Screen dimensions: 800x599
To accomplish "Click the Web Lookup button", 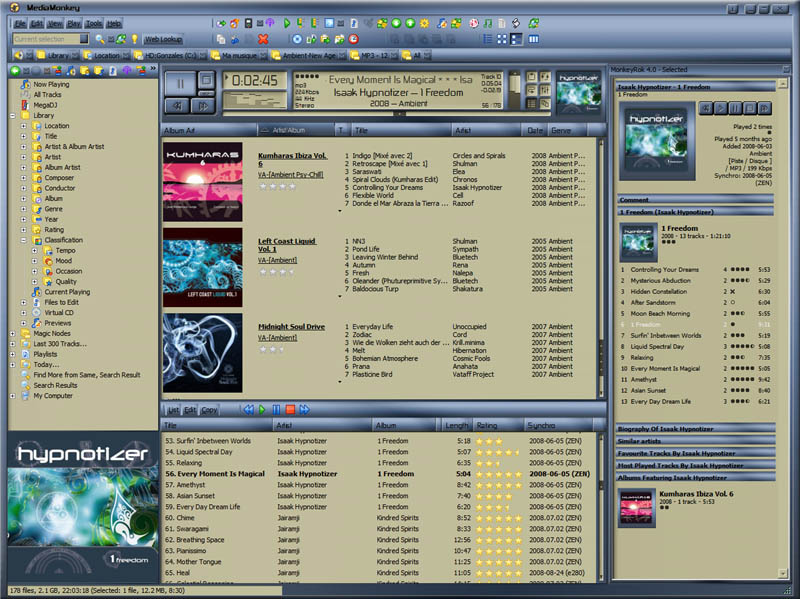I will pos(163,39).
